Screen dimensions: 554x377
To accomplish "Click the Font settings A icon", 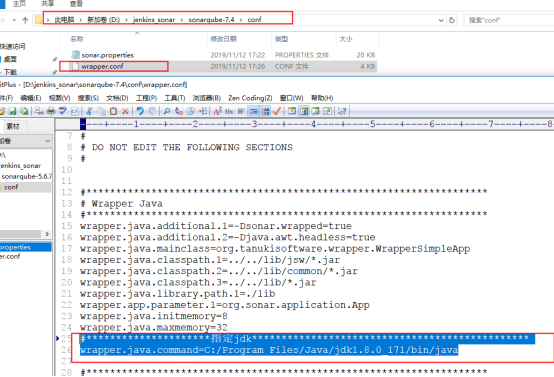I will [218, 111].
